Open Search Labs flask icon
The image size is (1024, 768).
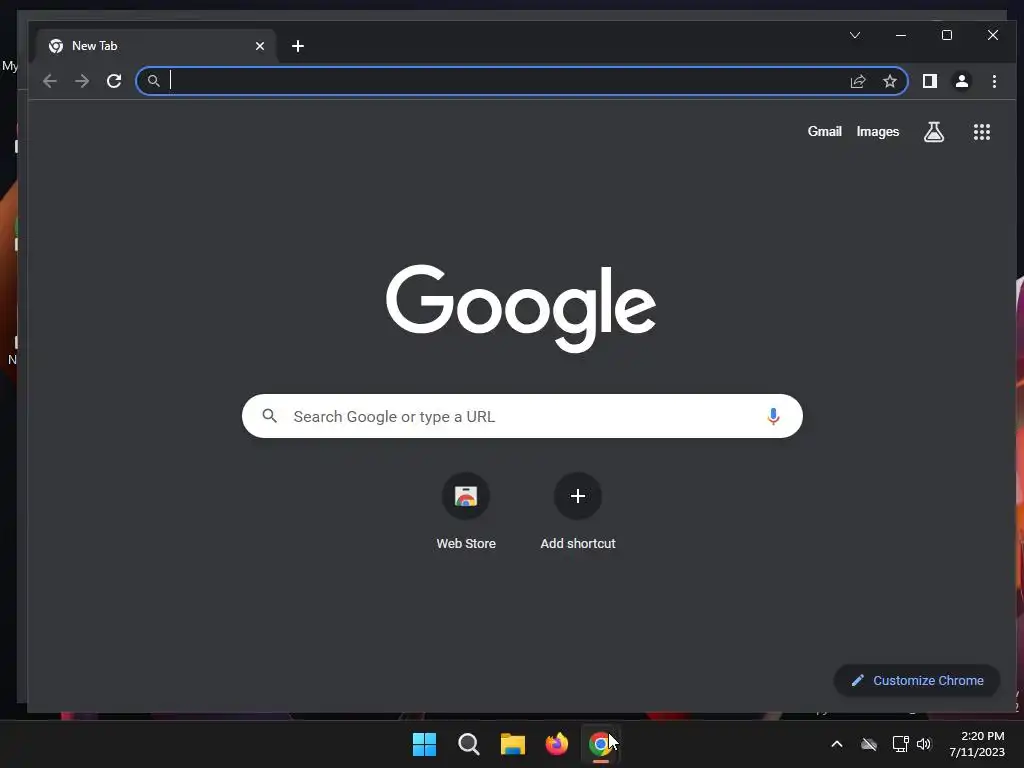coord(934,132)
